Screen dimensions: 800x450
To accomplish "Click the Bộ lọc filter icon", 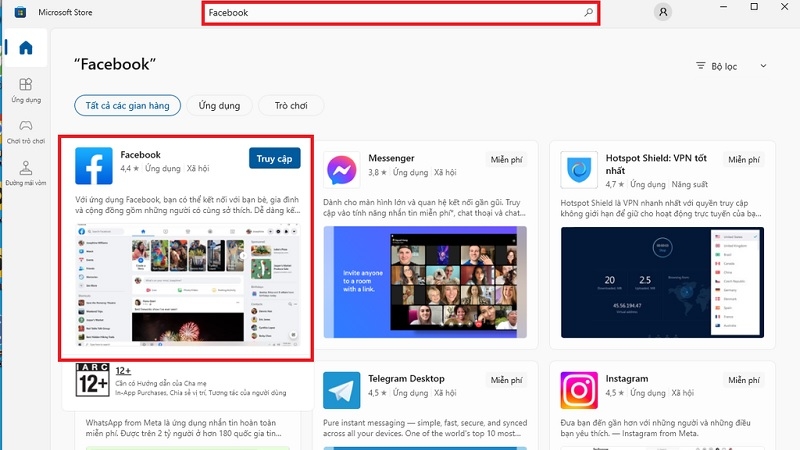I will 701,66.
